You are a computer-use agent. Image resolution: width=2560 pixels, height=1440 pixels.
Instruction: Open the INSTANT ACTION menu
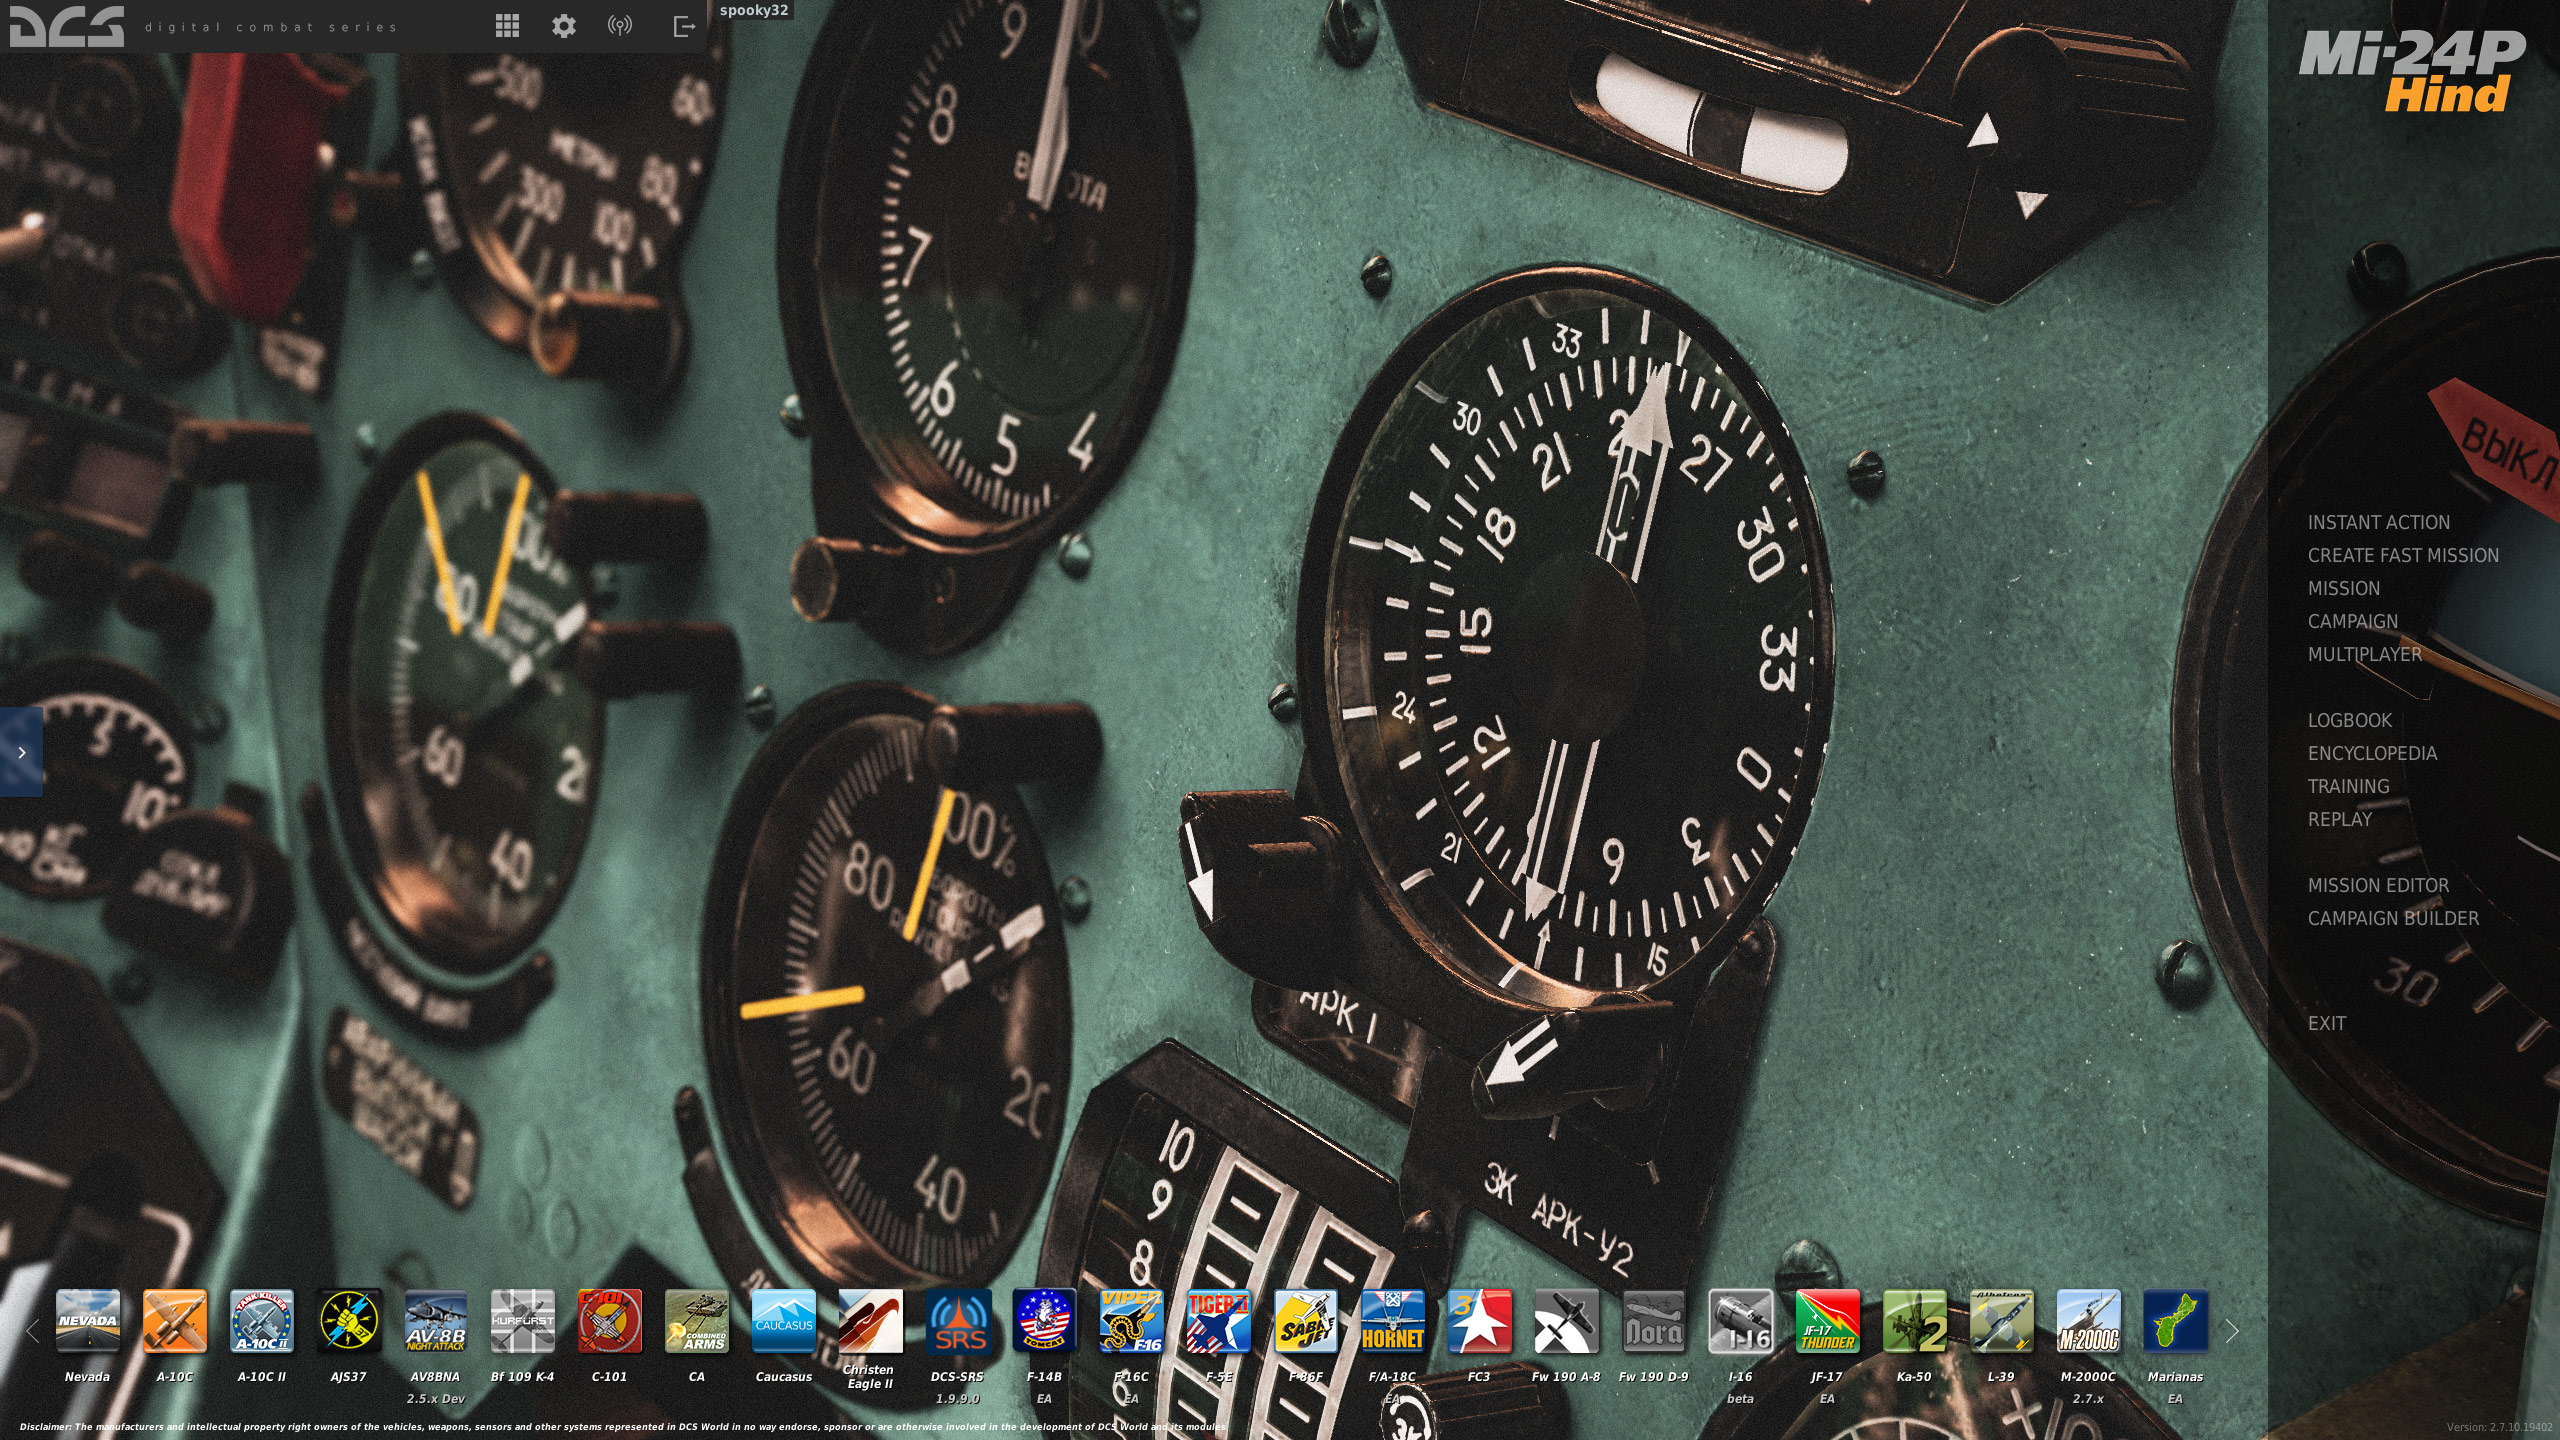2378,522
